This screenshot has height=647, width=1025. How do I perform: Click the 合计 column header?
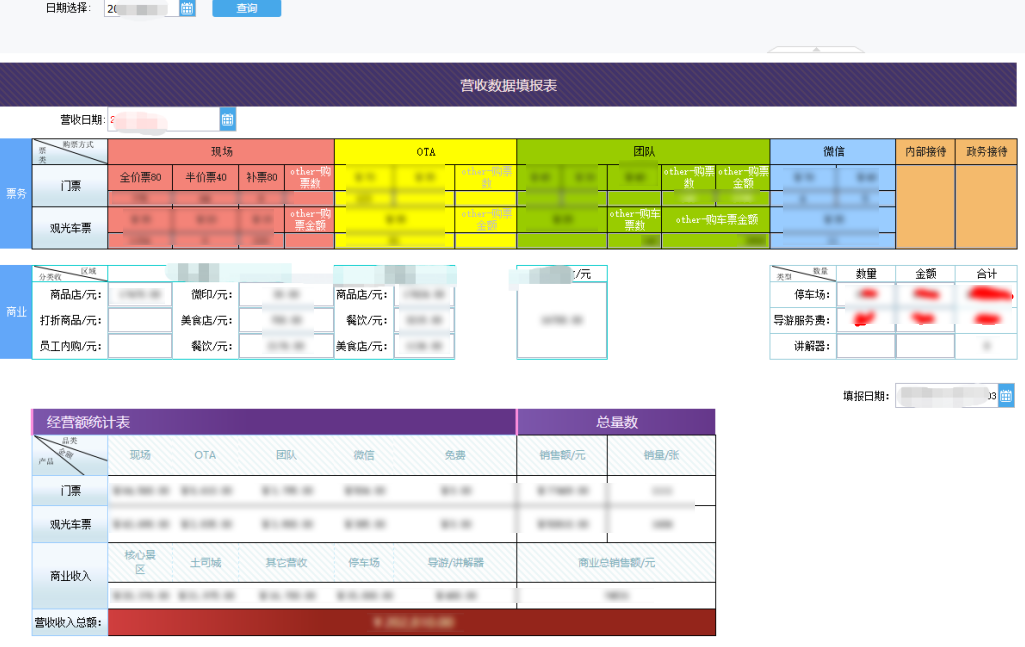click(986, 274)
